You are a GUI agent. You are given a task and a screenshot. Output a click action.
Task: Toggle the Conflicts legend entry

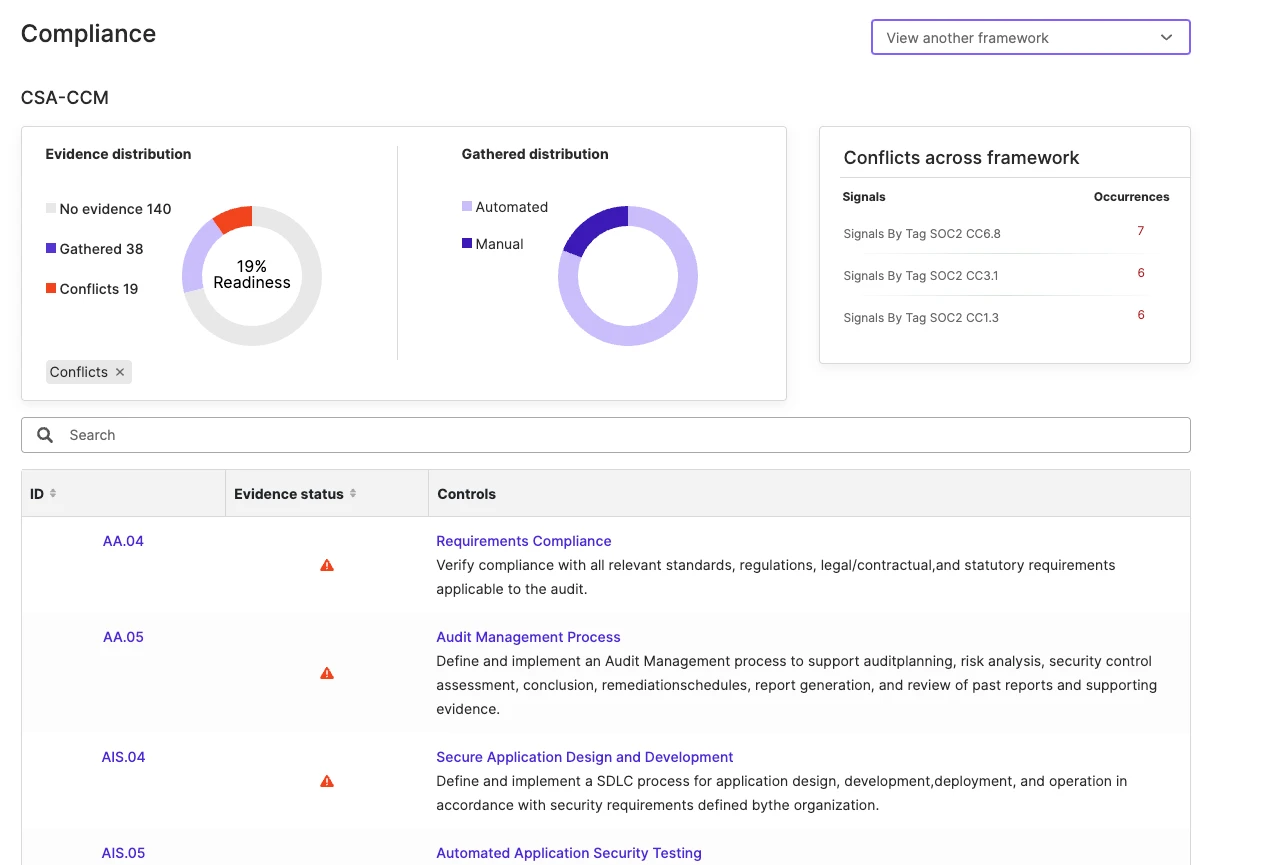[x=92, y=289]
